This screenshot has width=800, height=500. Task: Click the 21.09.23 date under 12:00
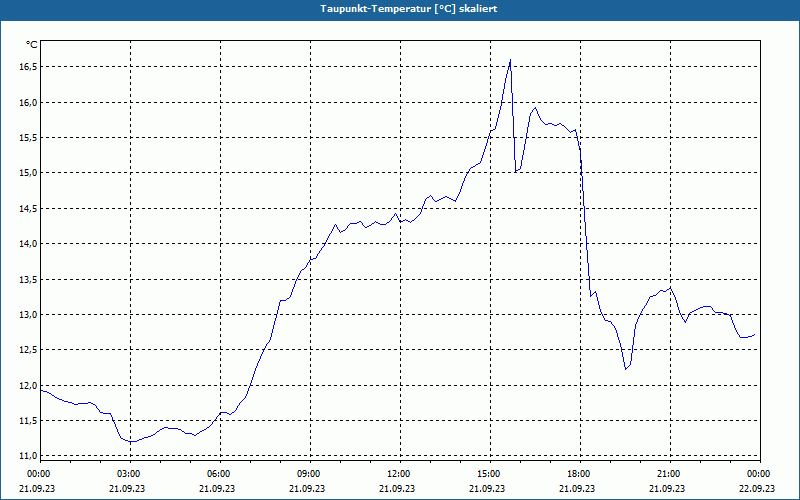coord(397,488)
